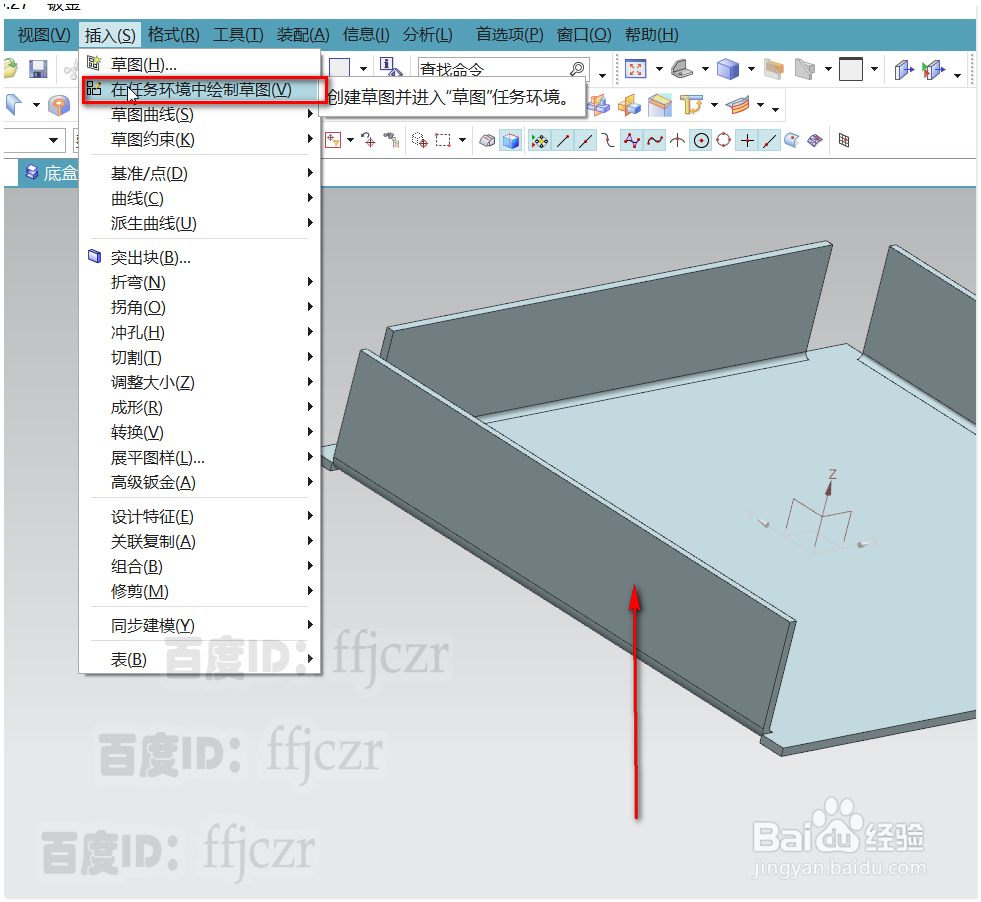
Task: Open the 工具(T) menu
Action: [238, 35]
